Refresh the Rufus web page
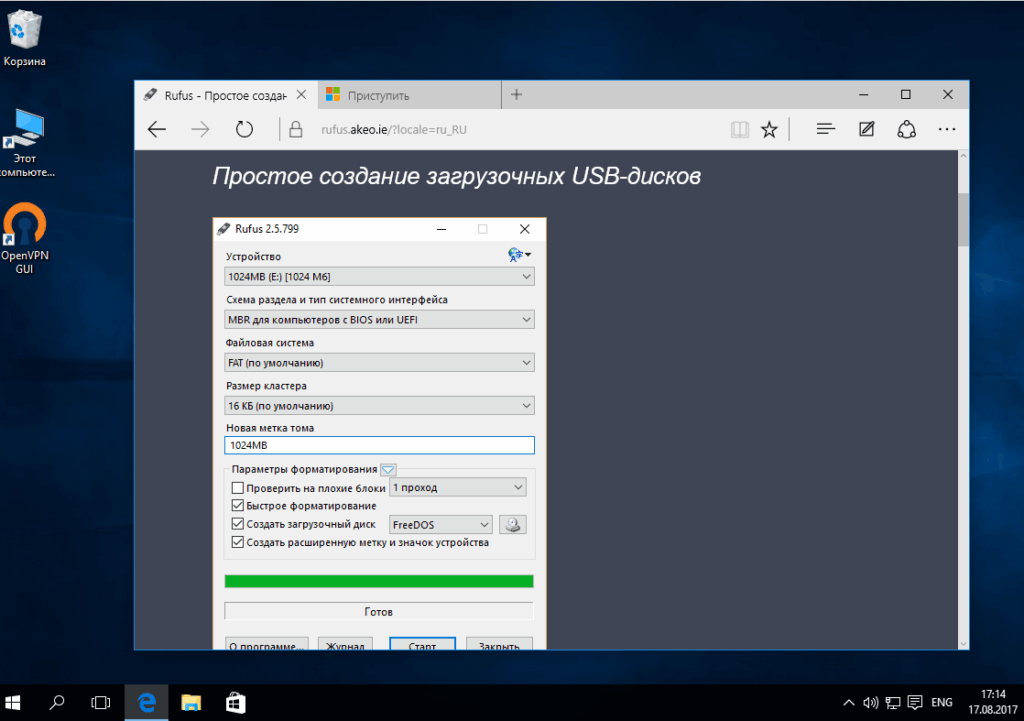 point(244,129)
